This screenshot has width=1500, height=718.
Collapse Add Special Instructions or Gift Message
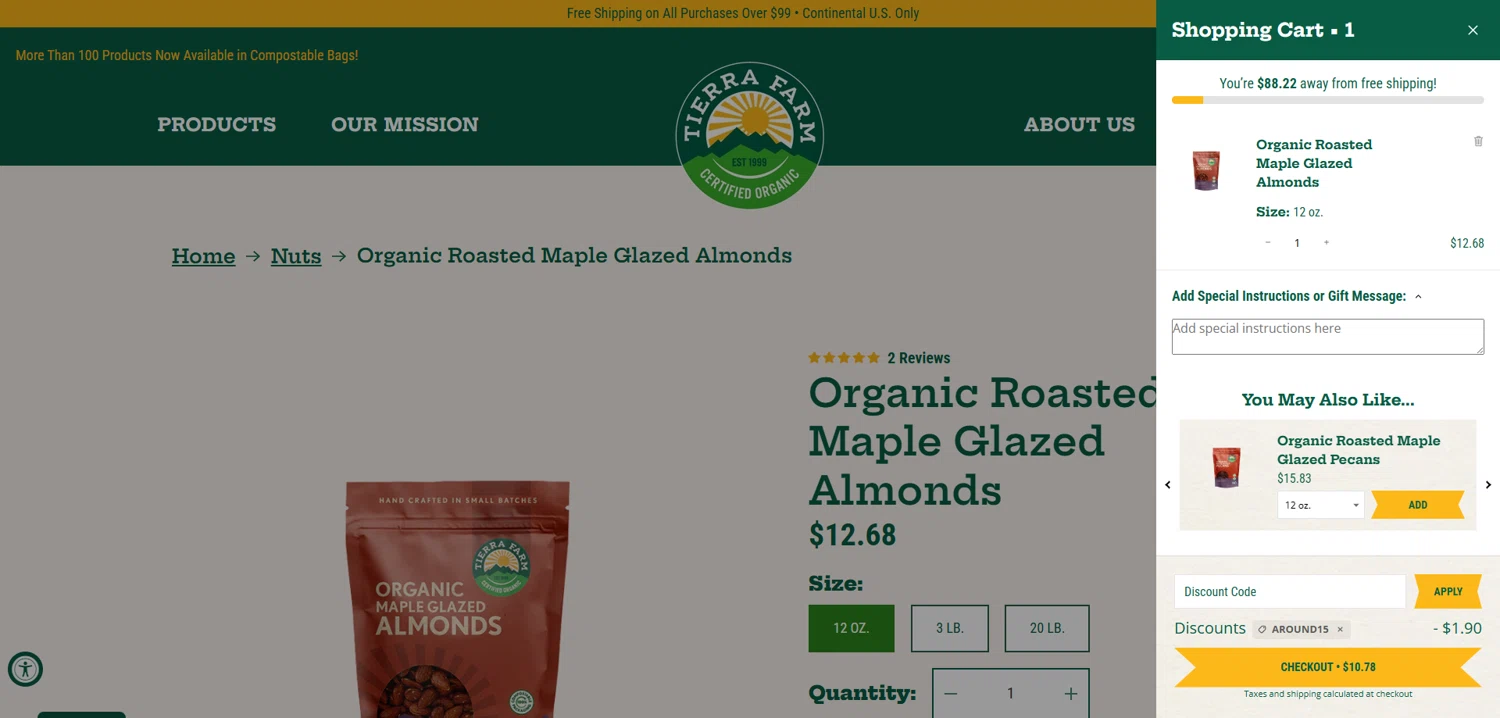(1297, 296)
